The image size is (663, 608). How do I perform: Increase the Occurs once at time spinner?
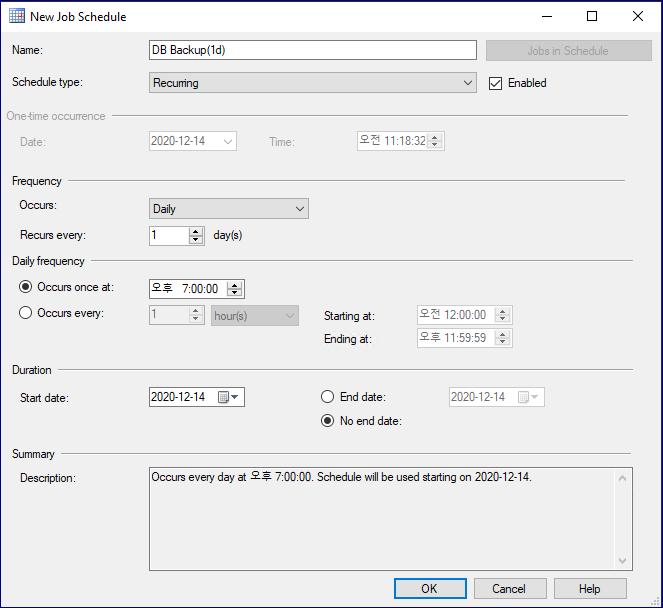pos(235,285)
